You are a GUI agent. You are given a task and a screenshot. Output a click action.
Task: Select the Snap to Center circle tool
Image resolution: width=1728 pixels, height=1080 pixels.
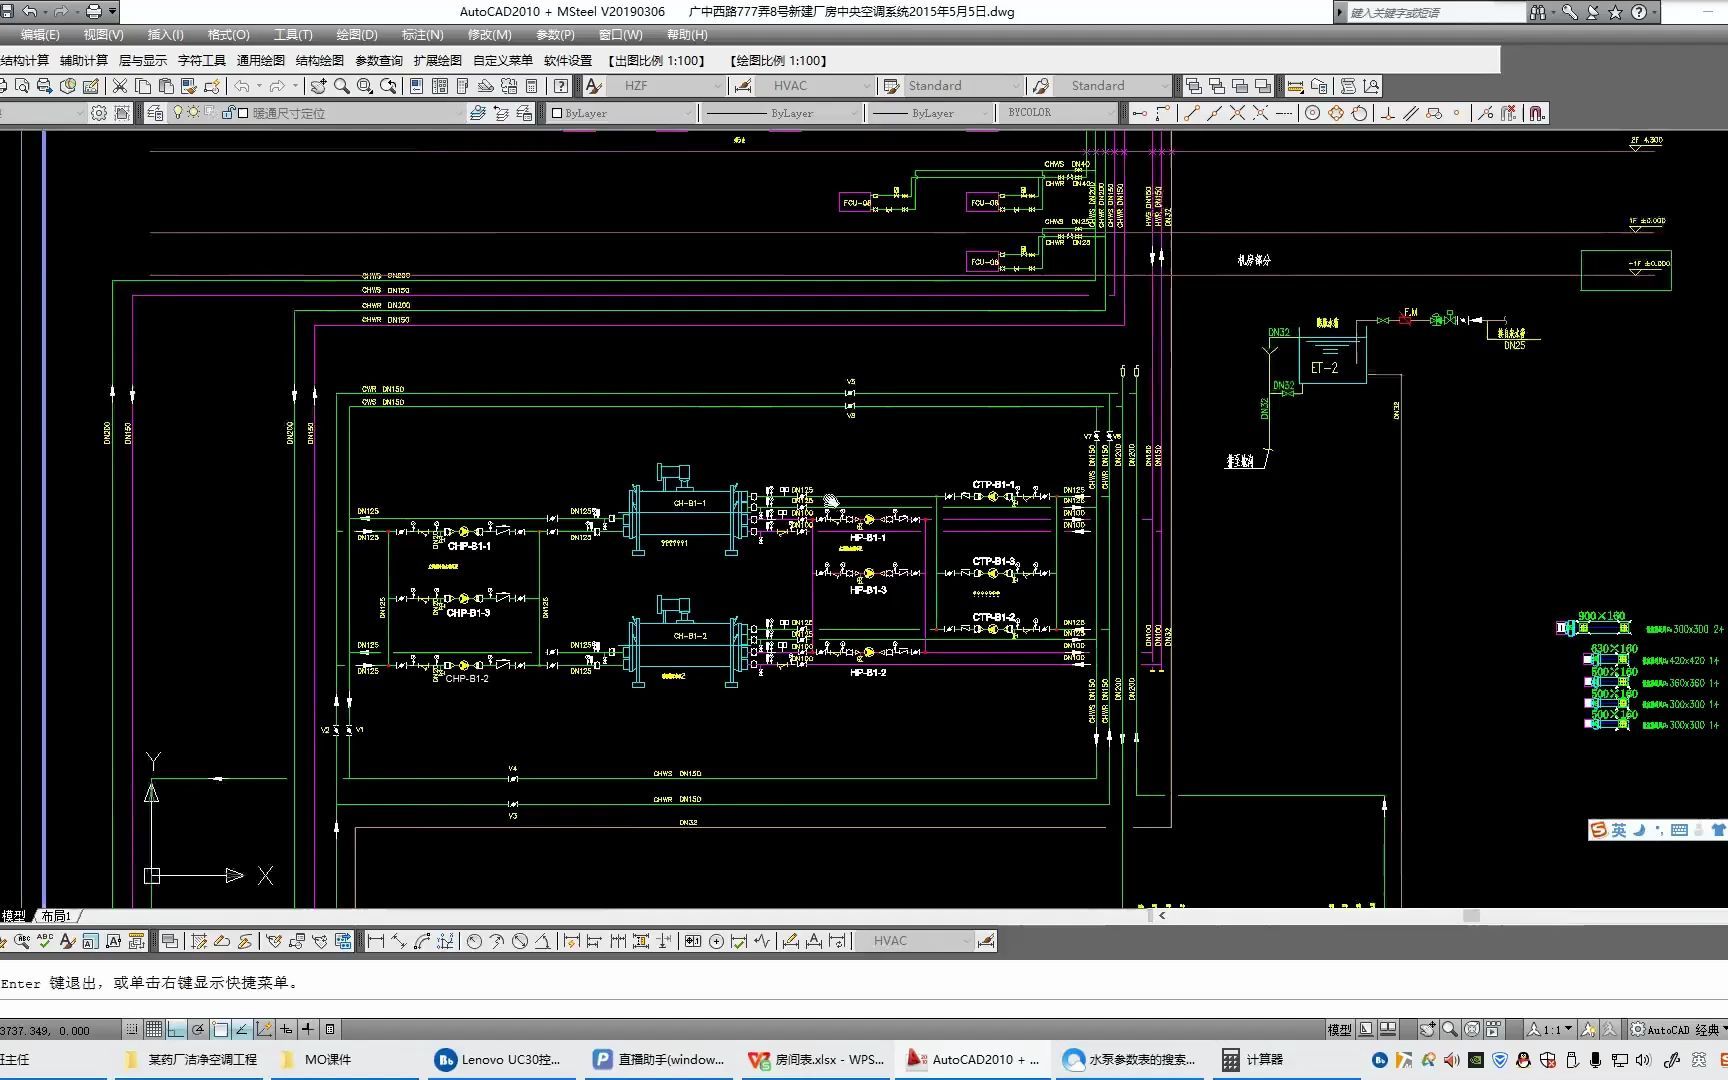[x=1313, y=113]
